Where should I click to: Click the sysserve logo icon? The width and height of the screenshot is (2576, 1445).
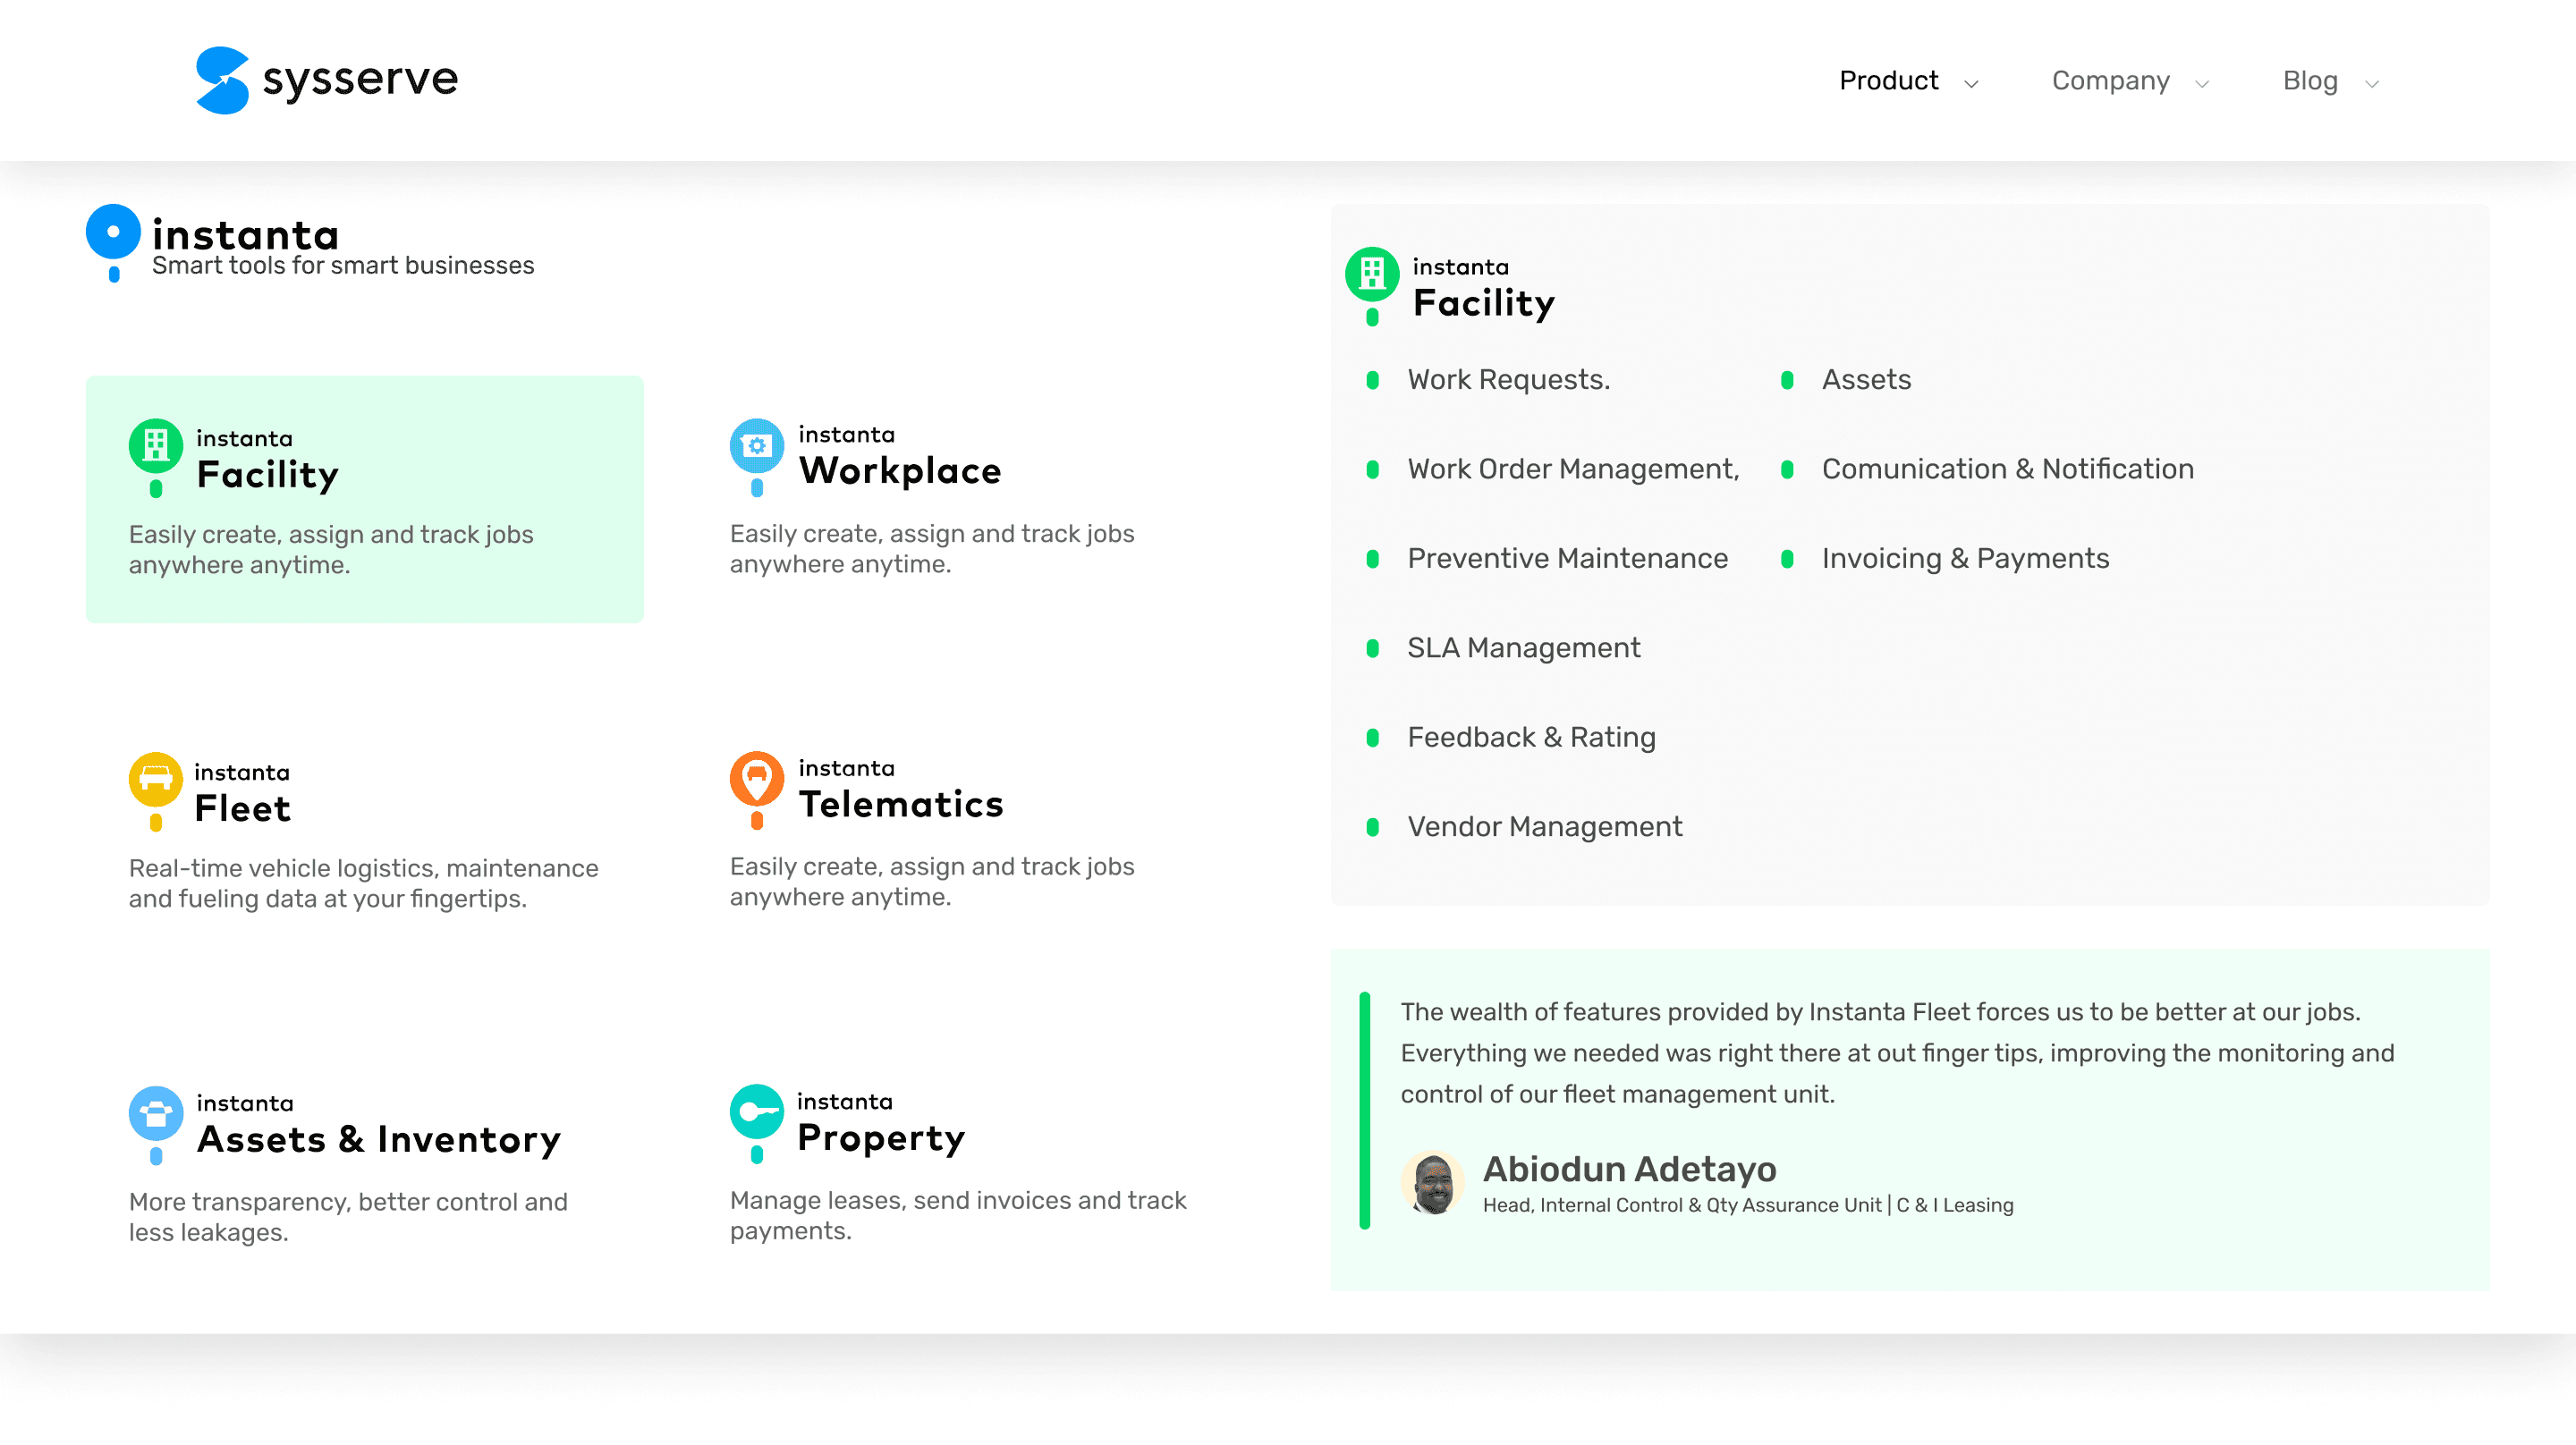[222, 80]
